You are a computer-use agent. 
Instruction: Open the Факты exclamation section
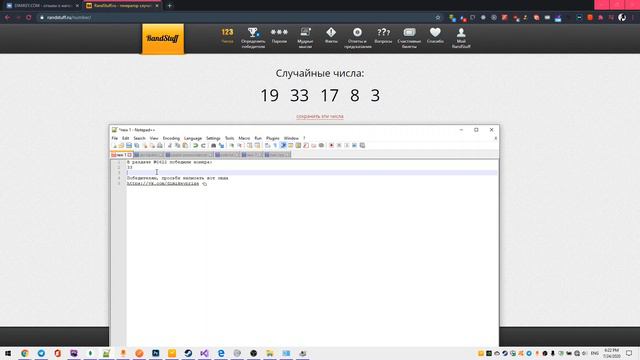[x=331, y=36]
